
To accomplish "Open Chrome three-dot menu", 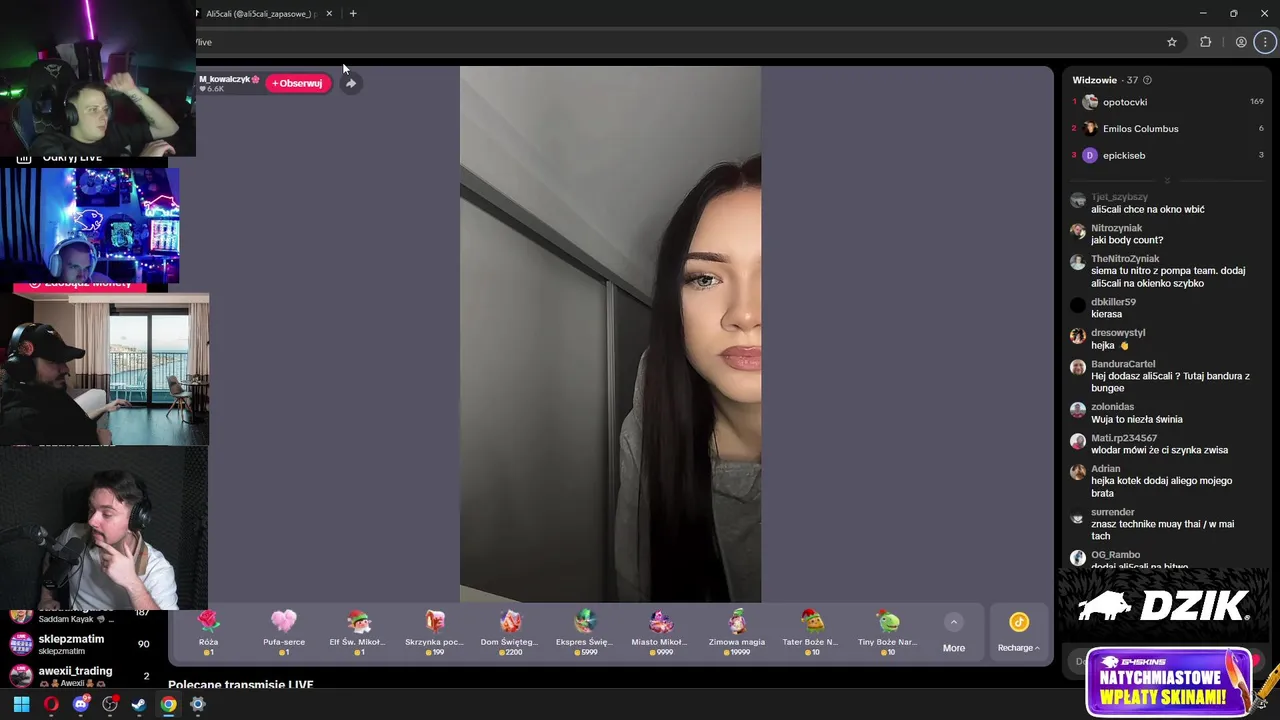I will (1266, 42).
